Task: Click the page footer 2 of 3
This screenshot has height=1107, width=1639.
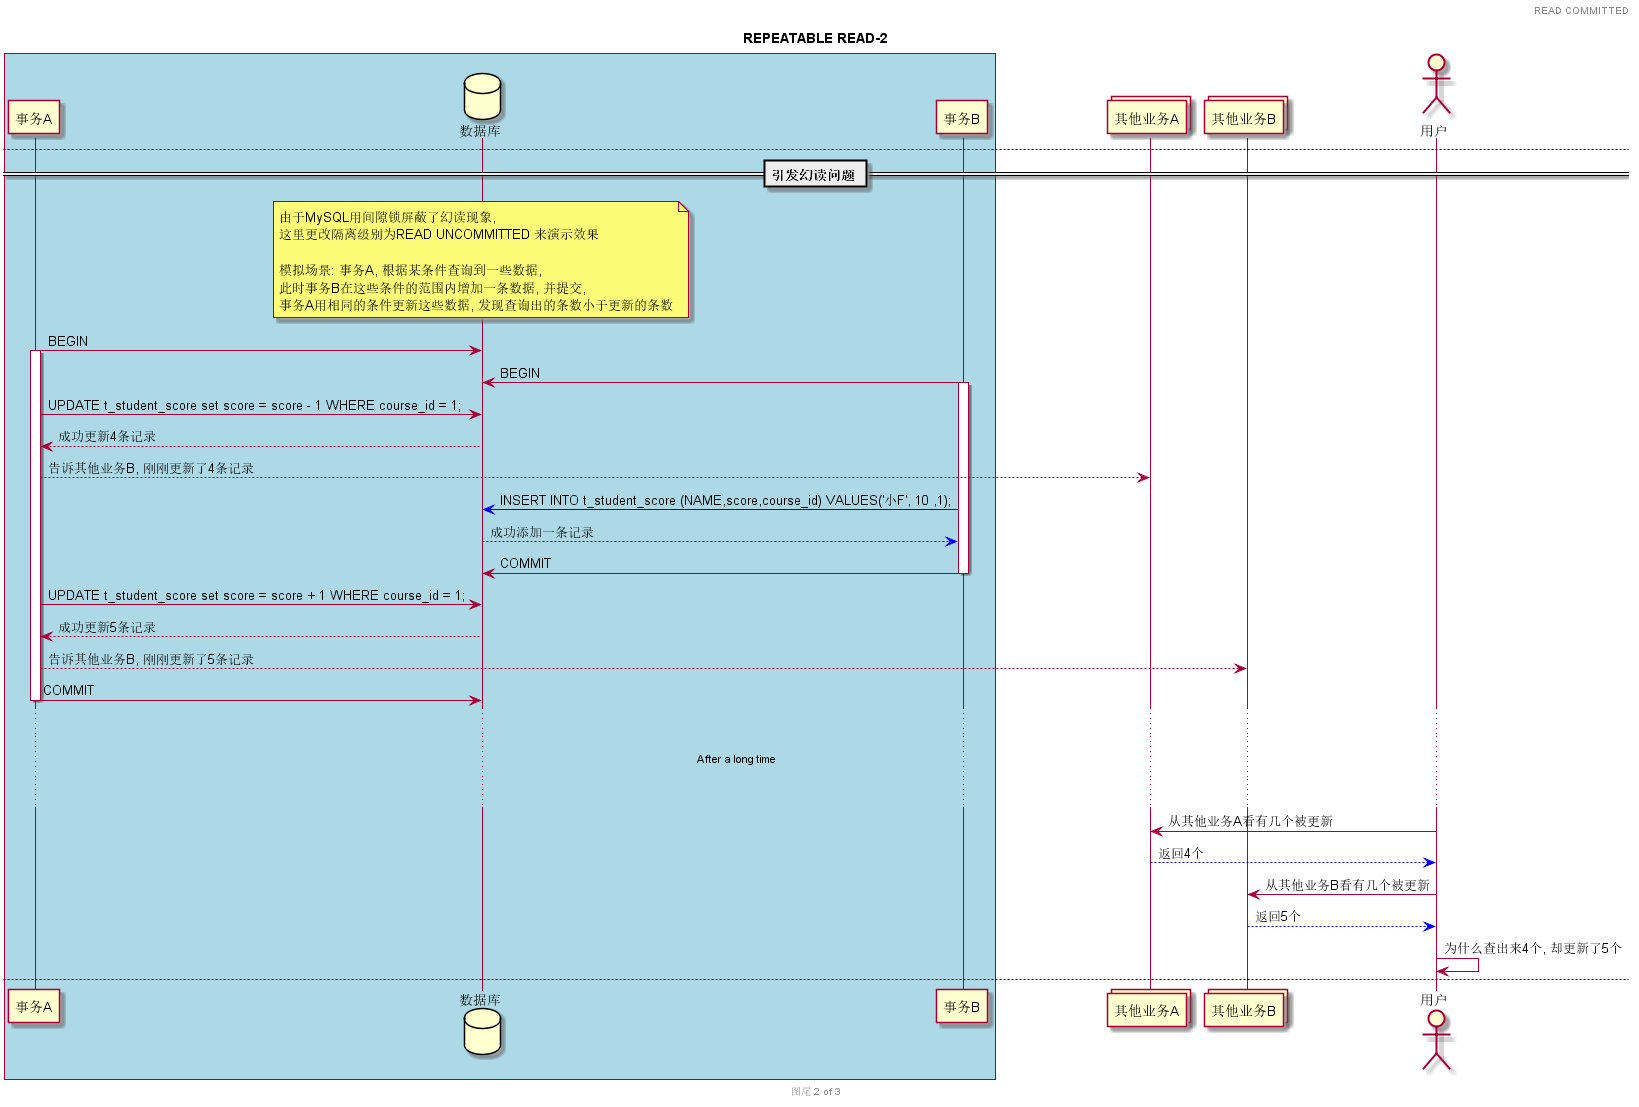Action: point(816,1092)
